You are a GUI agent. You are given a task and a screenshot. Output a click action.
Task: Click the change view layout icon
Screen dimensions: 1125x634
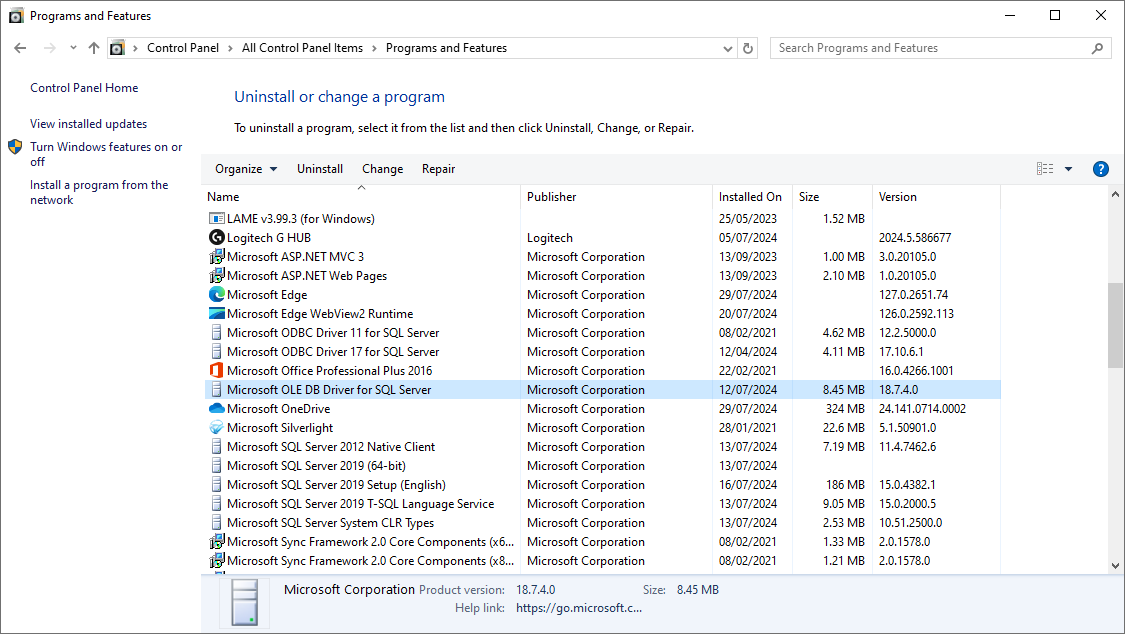pyautogui.click(x=1045, y=169)
